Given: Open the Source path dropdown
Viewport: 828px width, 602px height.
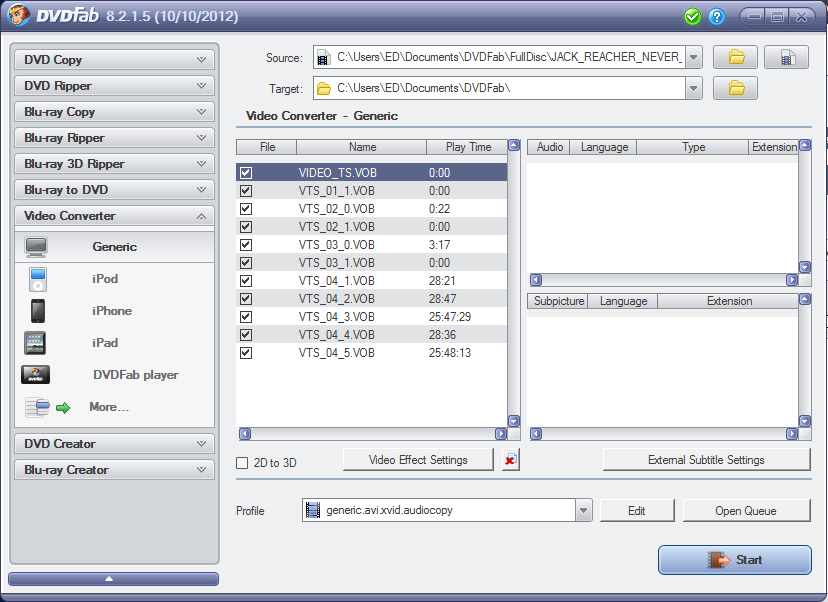Looking at the screenshot, I should coord(693,57).
